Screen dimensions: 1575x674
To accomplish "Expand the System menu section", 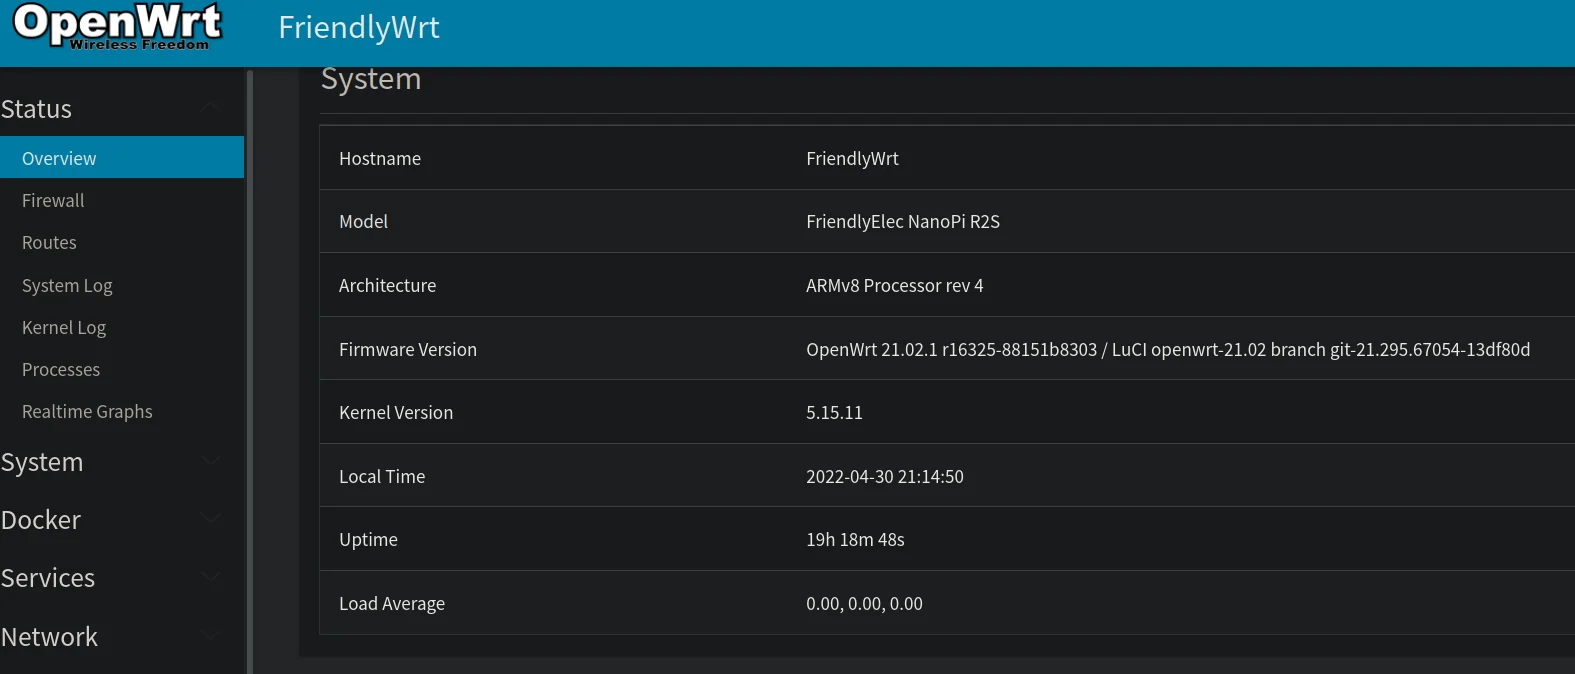I will (x=110, y=462).
